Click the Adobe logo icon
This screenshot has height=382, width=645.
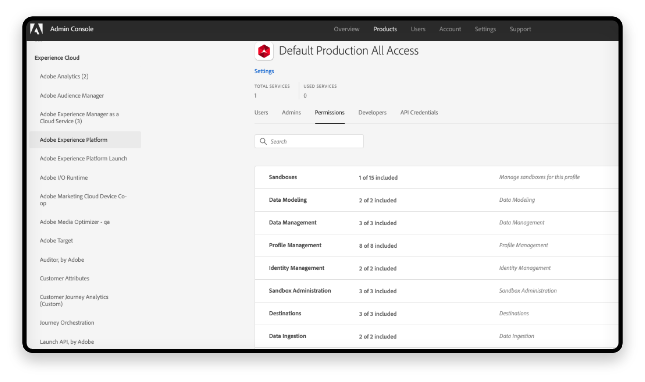coord(36,29)
